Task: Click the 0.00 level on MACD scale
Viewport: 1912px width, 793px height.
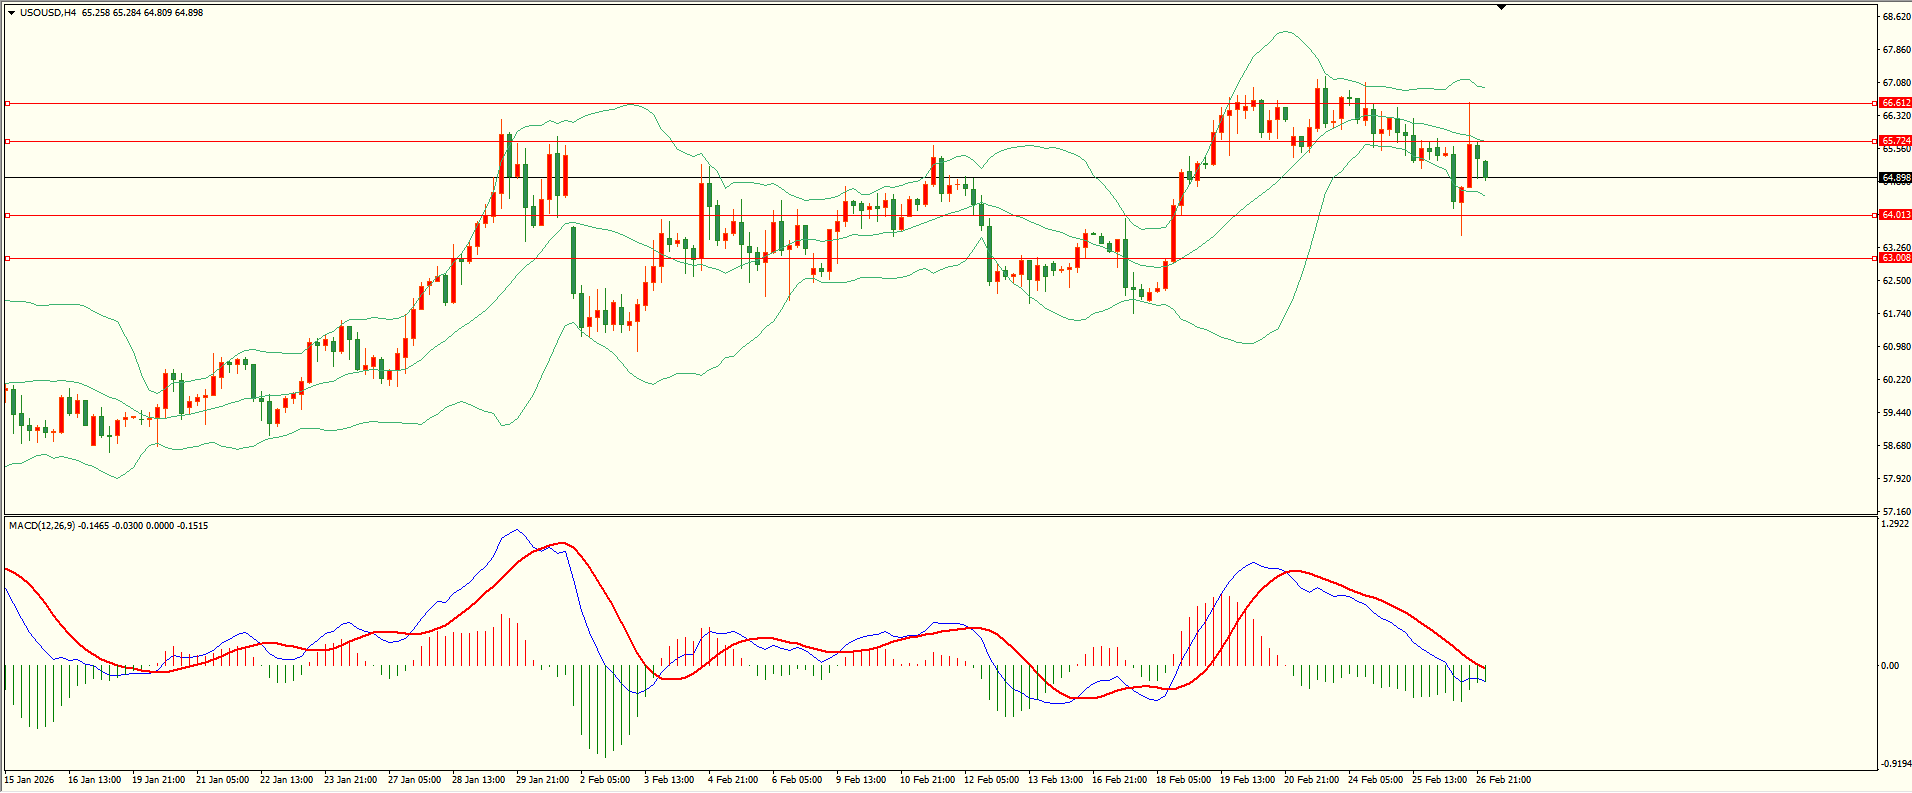Action: [x=1890, y=666]
